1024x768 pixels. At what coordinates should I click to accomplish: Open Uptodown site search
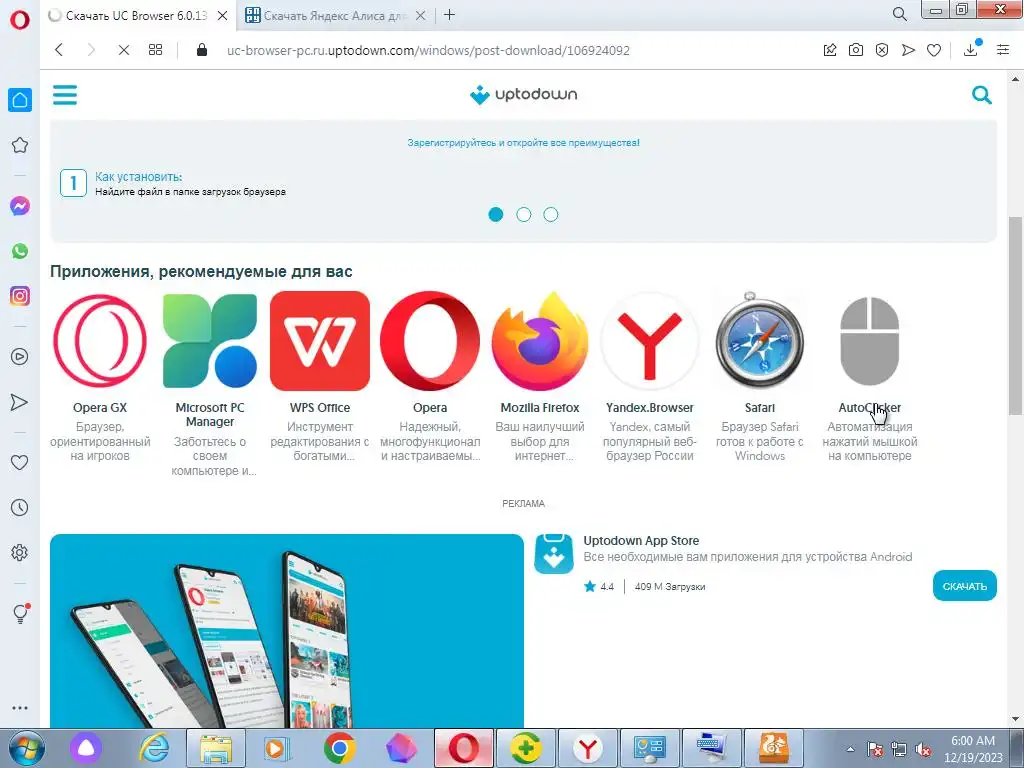point(982,95)
